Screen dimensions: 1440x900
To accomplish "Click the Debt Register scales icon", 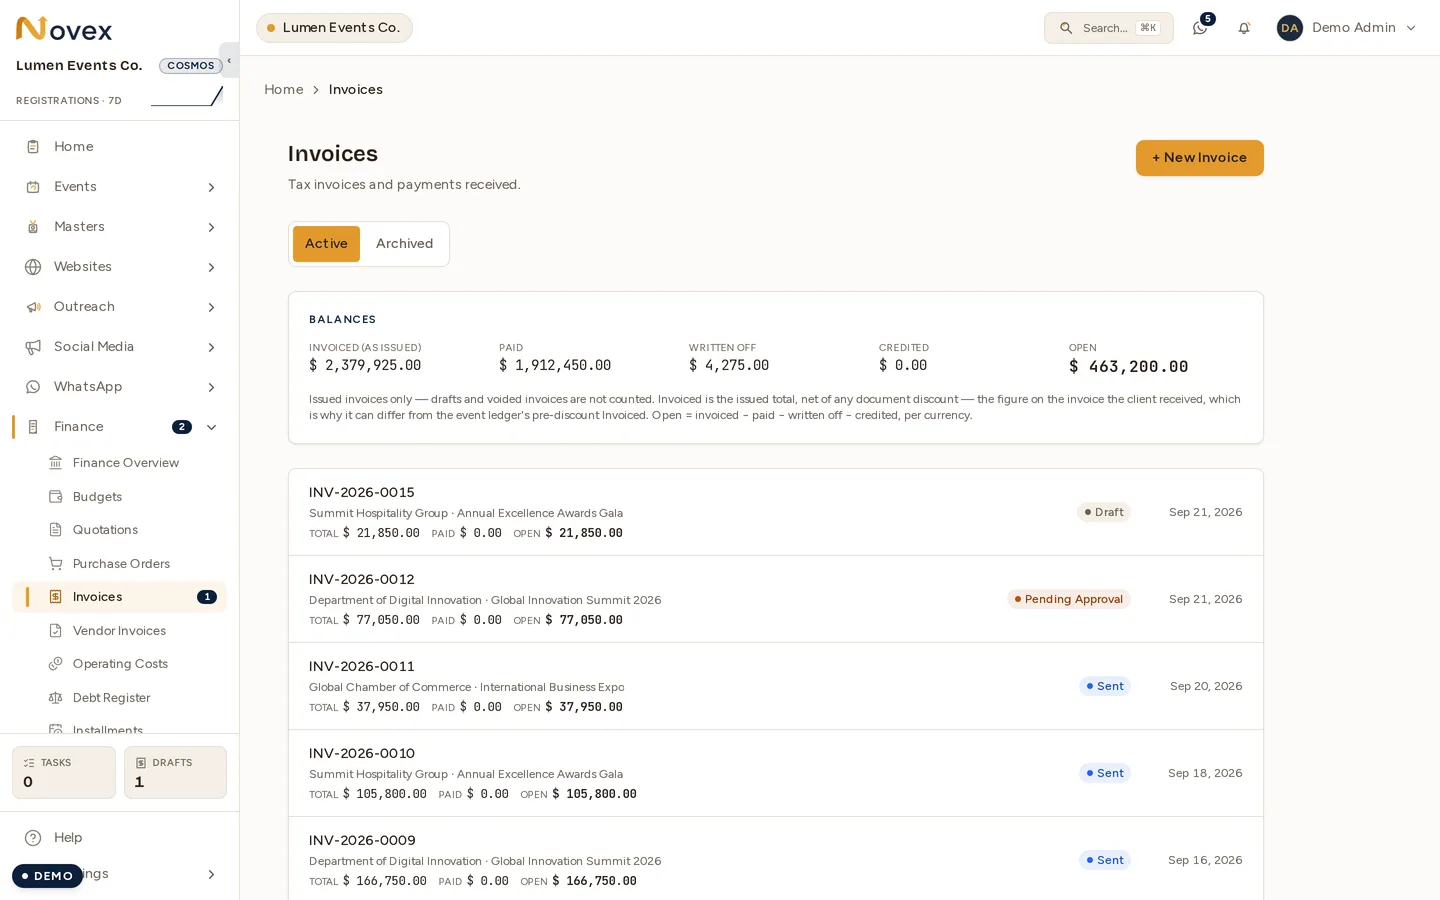I will [x=56, y=698].
